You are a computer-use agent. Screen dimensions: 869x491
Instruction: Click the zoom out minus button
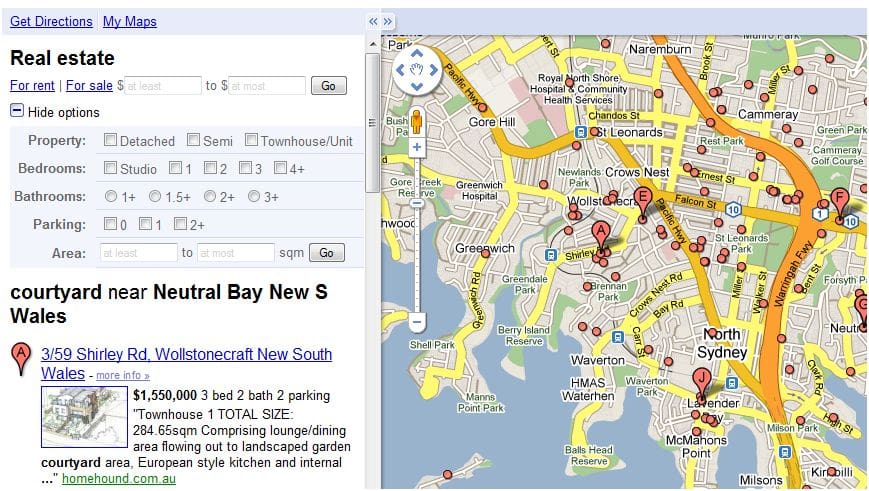[x=417, y=322]
